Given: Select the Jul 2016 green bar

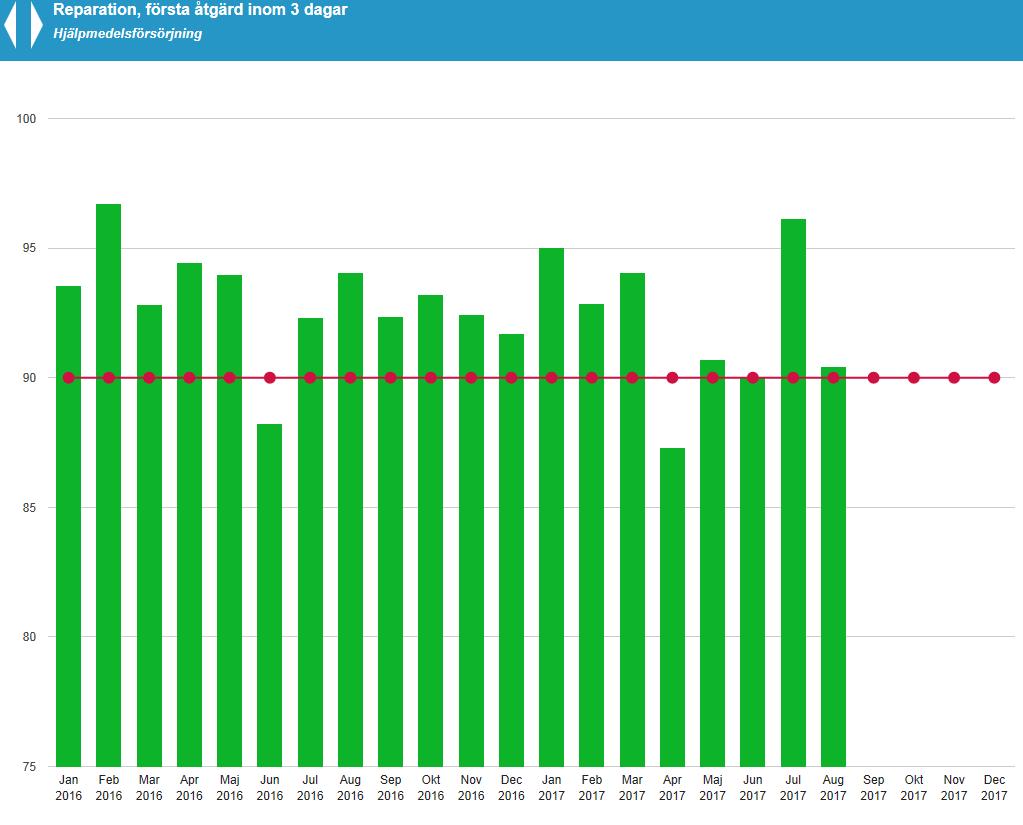Looking at the screenshot, I should point(310,542).
